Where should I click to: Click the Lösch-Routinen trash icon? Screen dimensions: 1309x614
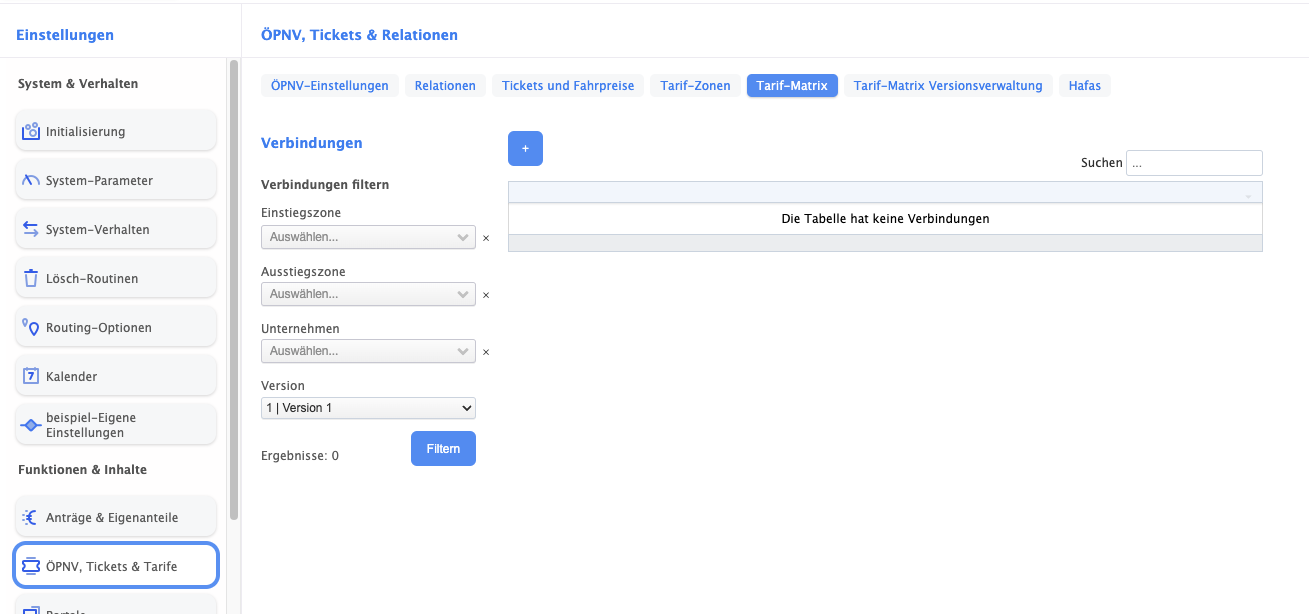[x=31, y=279]
